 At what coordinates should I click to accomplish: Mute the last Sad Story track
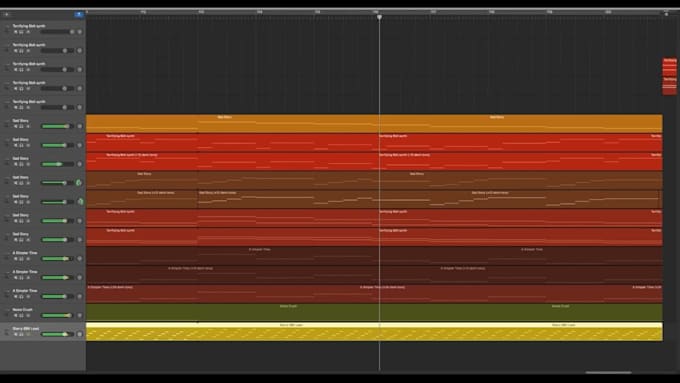[x=16, y=240]
